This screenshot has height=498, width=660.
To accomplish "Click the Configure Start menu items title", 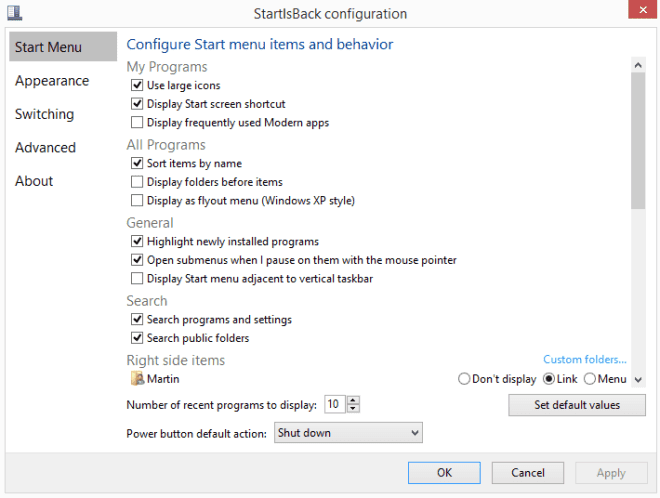I will [x=260, y=44].
